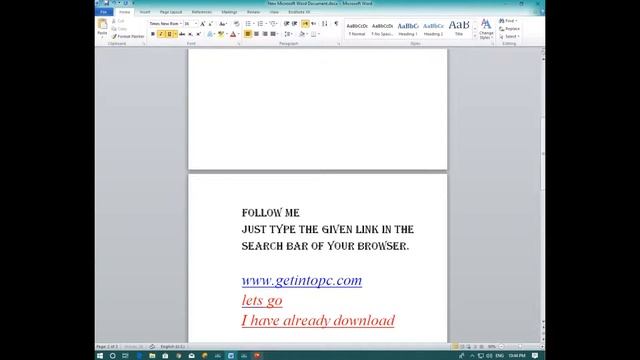
Task: Open the font name dropdown
Action: (x=180, y=24)
